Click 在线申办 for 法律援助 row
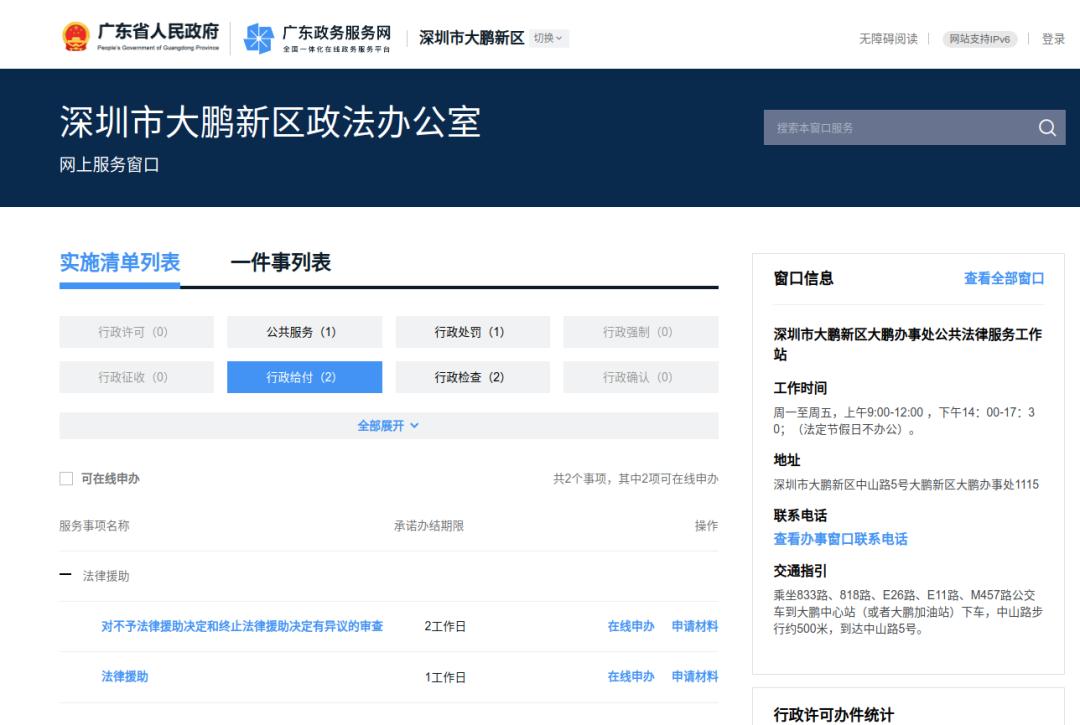1080x725 pixels. (631, 677)
